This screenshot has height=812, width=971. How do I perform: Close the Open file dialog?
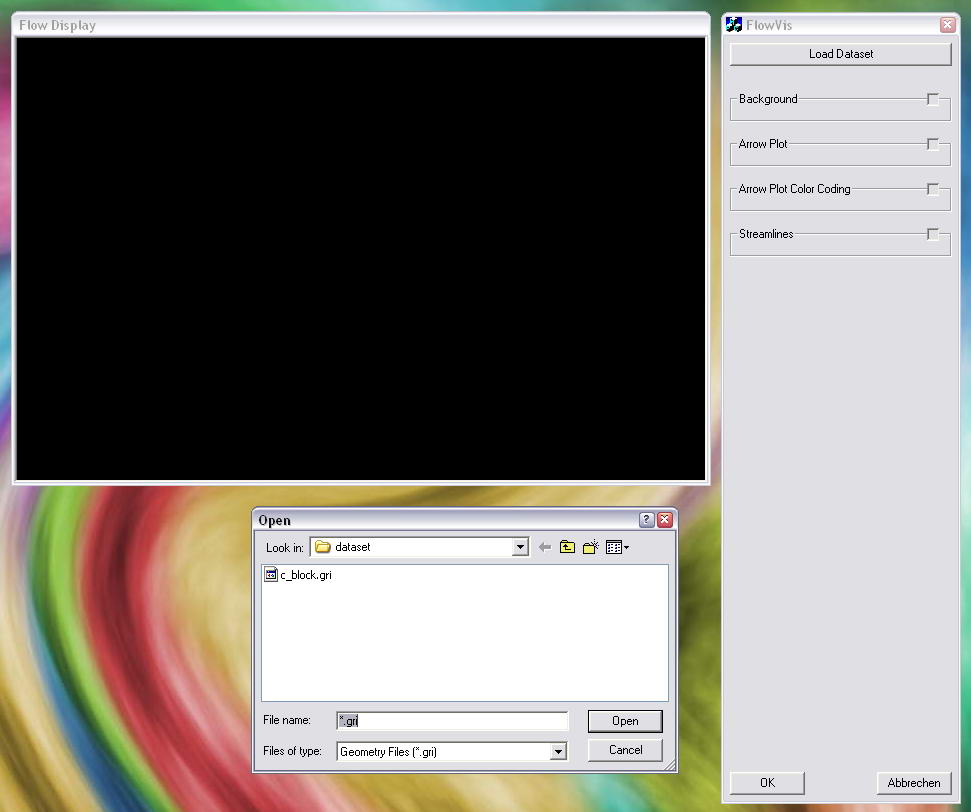665,520
